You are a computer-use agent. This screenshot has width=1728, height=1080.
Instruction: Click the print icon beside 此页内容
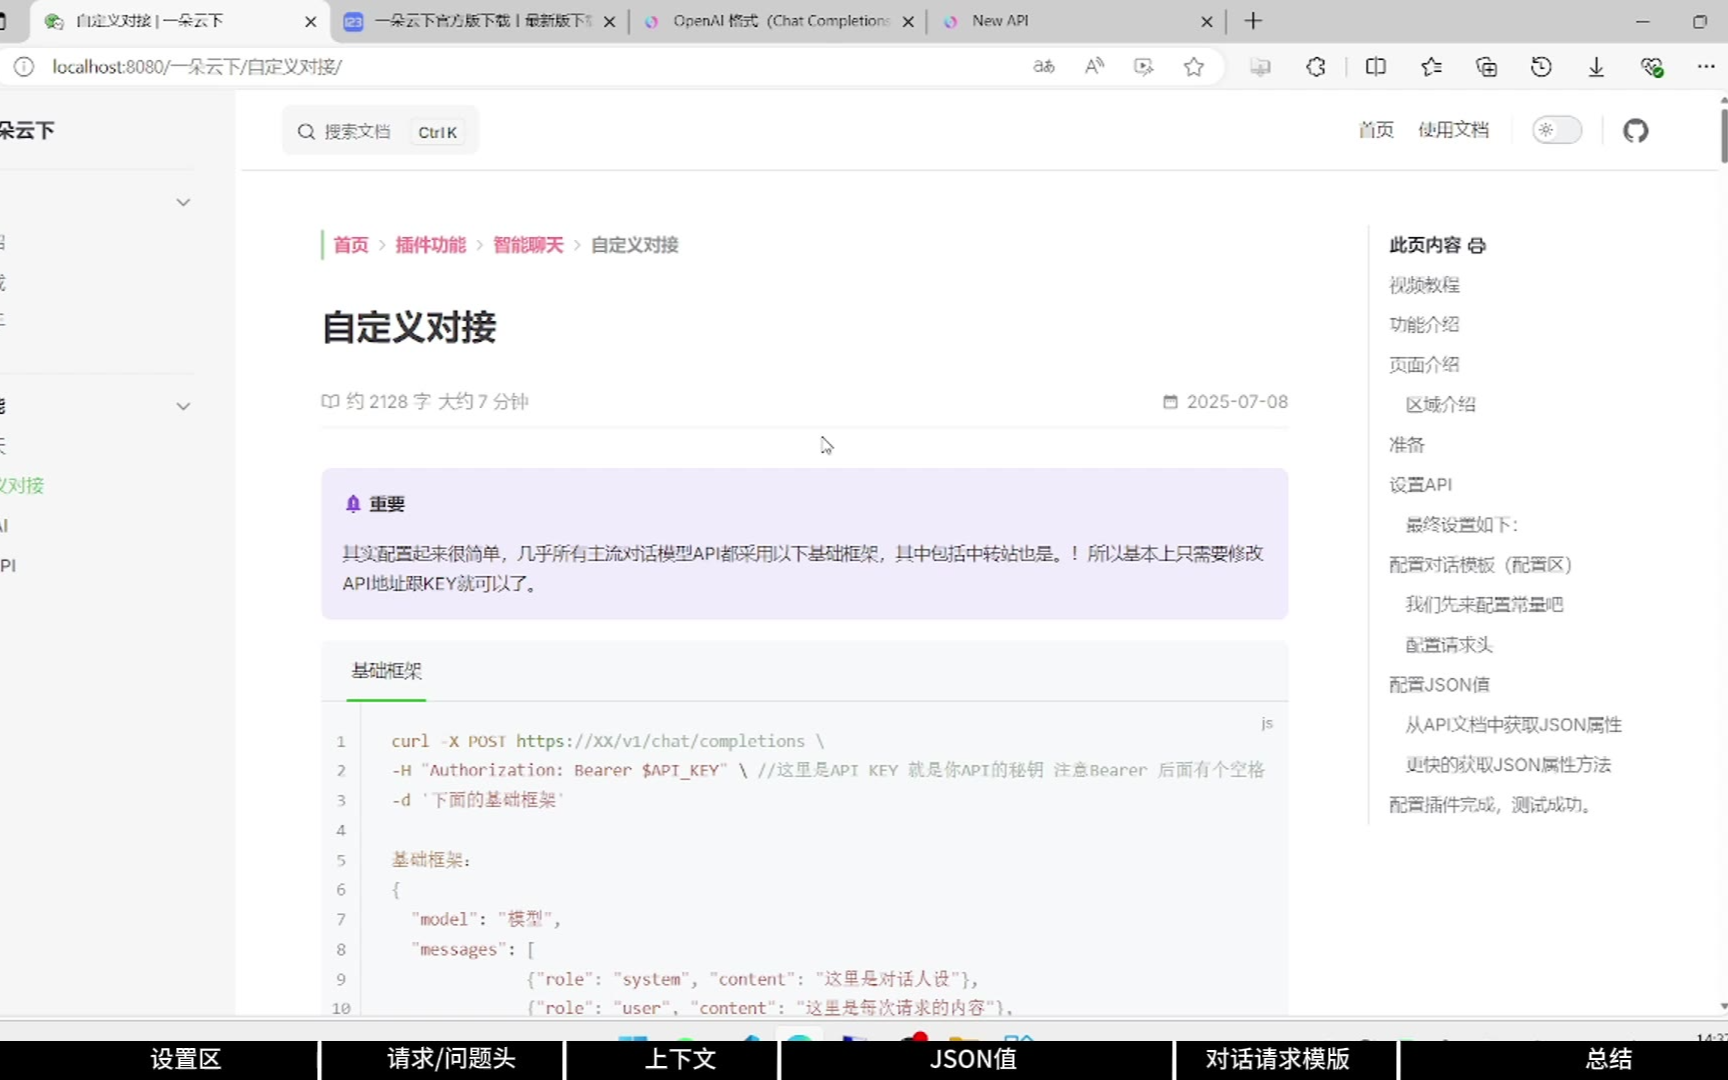(1477, 245)
